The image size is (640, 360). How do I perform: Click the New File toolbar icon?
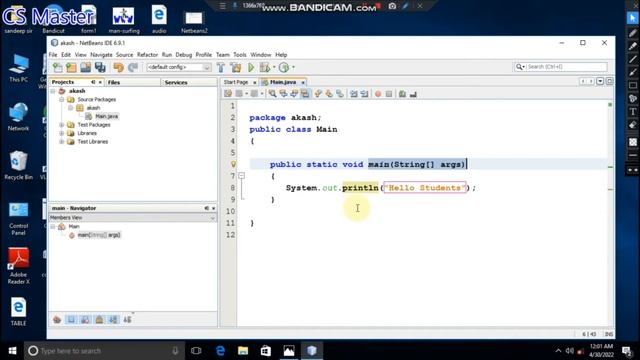coord(58,67)
